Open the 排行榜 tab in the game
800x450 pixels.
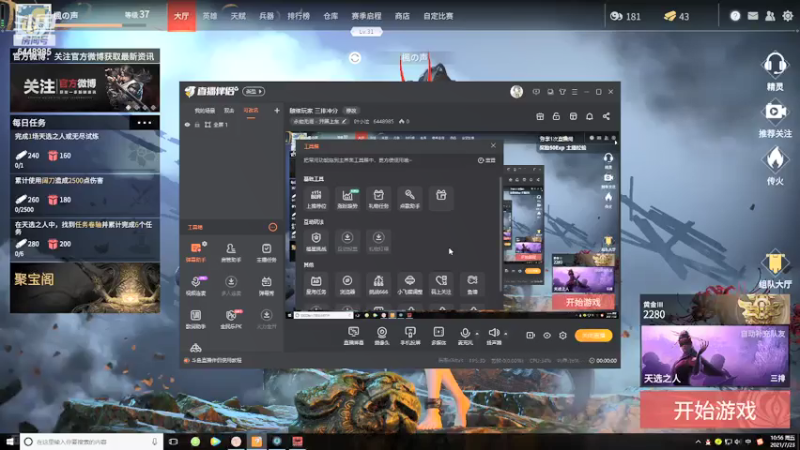[x=298, y=16]
